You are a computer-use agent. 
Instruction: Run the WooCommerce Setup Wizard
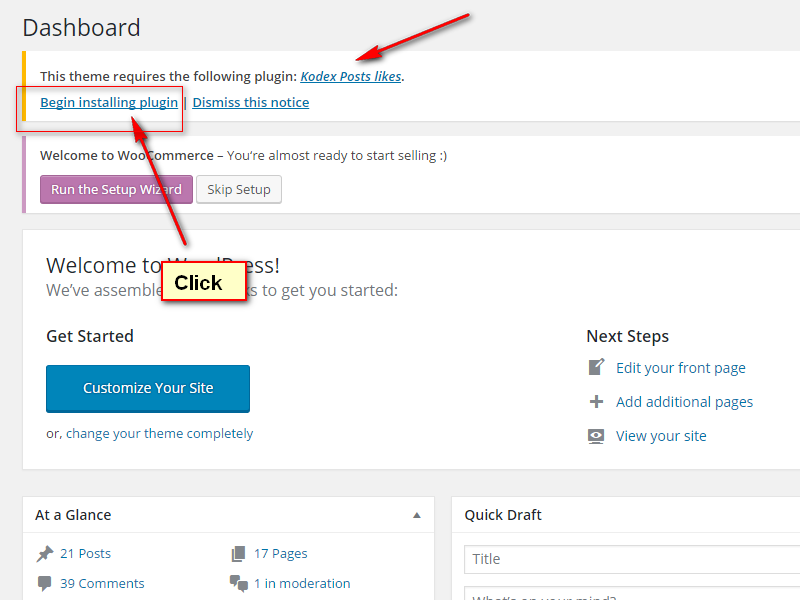point(116,189)
